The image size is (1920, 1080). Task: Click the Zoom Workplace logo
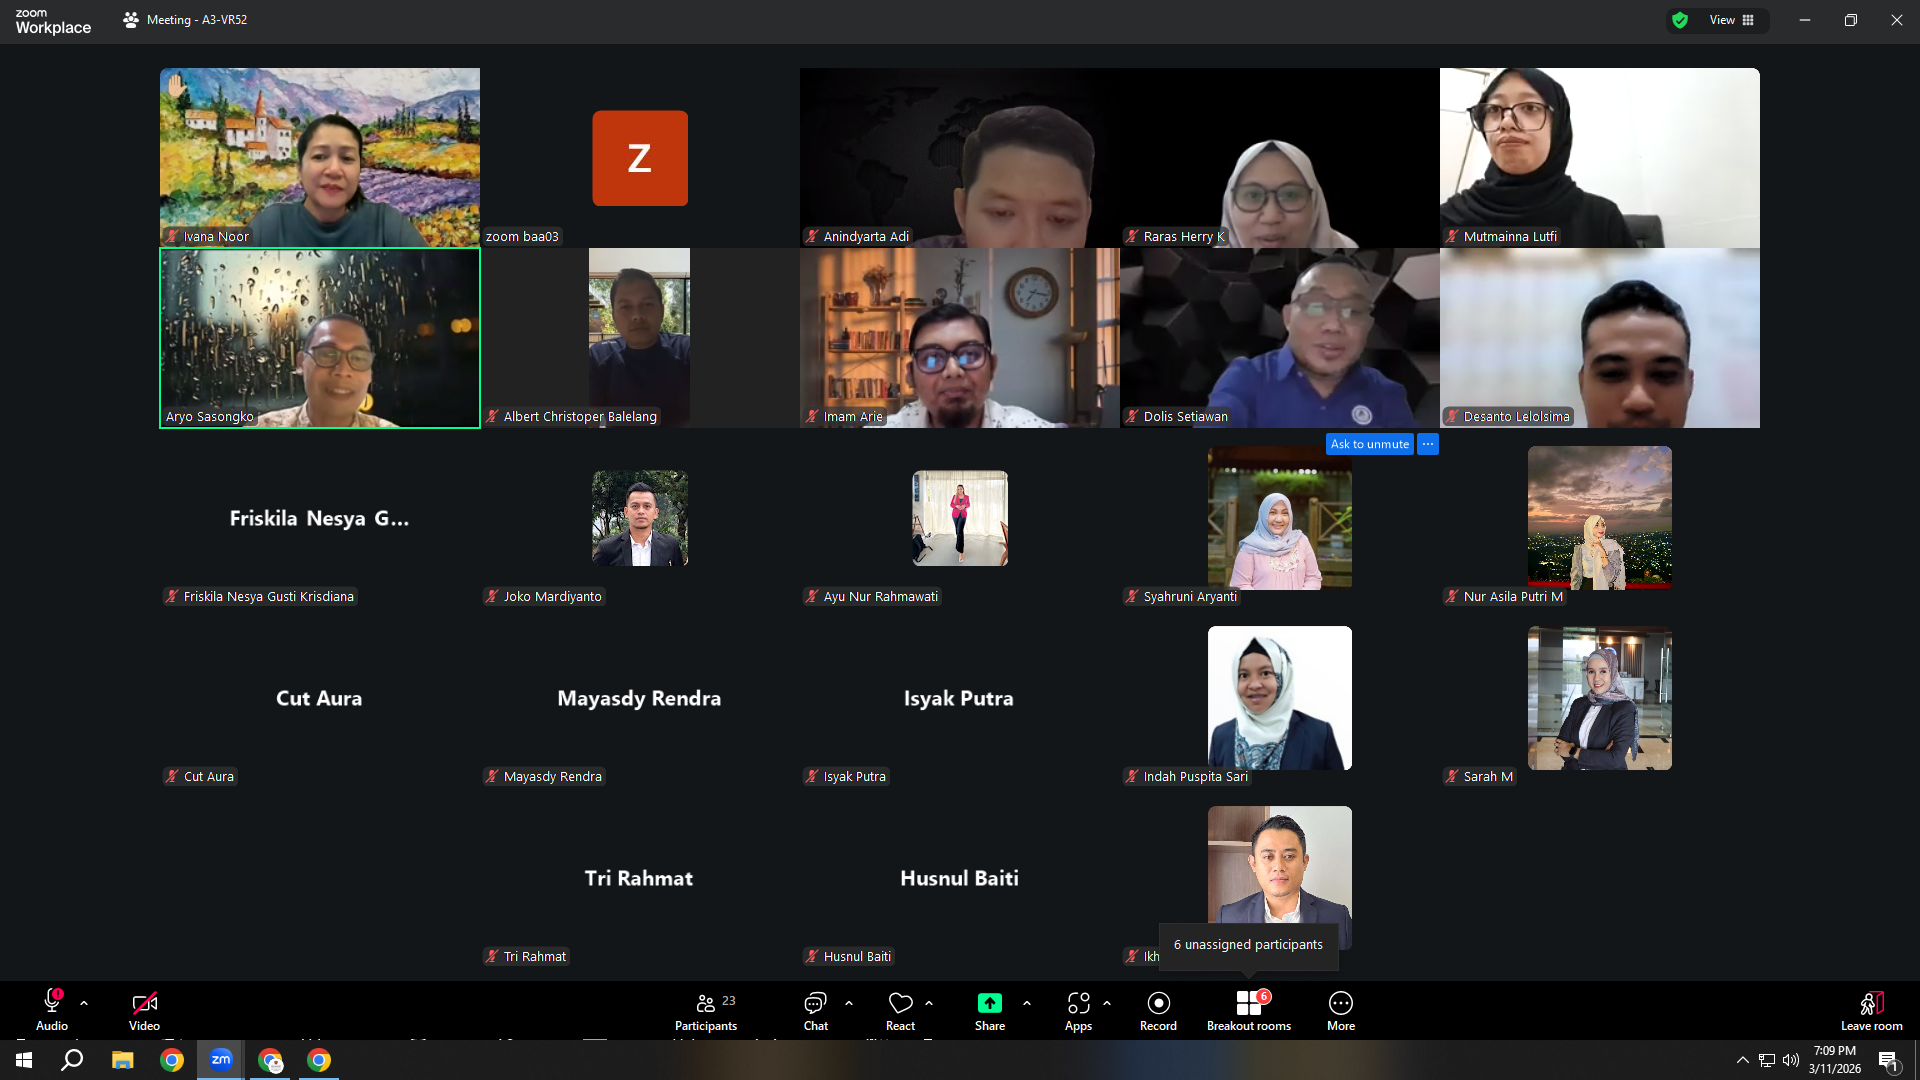[53, 21]
